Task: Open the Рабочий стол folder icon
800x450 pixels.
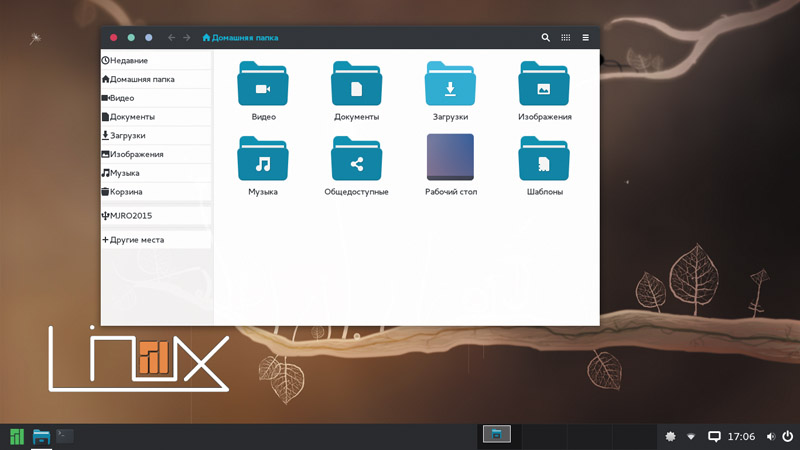Action: coord(450,157)
